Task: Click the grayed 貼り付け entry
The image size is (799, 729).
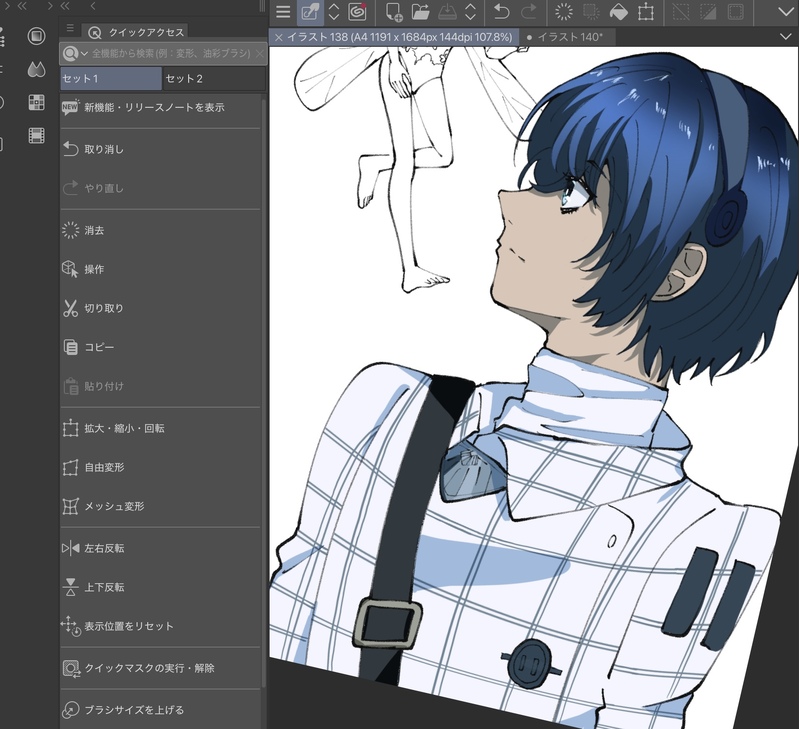Action: pos(160,386)
